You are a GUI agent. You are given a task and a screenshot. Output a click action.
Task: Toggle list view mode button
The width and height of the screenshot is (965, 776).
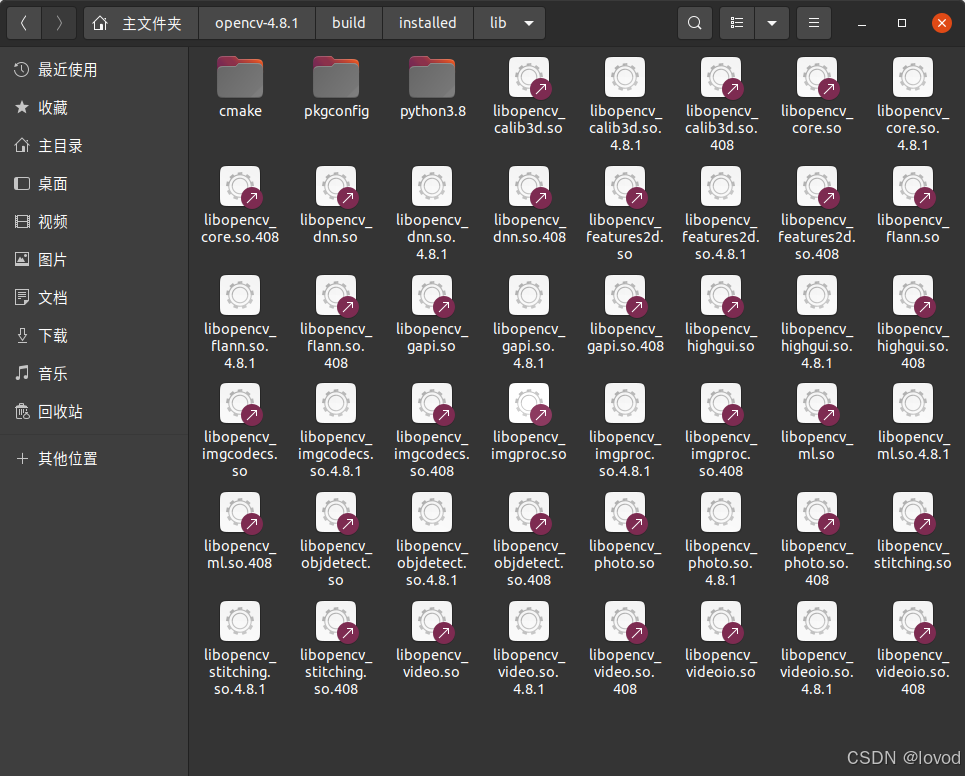[x=737, y=23]
